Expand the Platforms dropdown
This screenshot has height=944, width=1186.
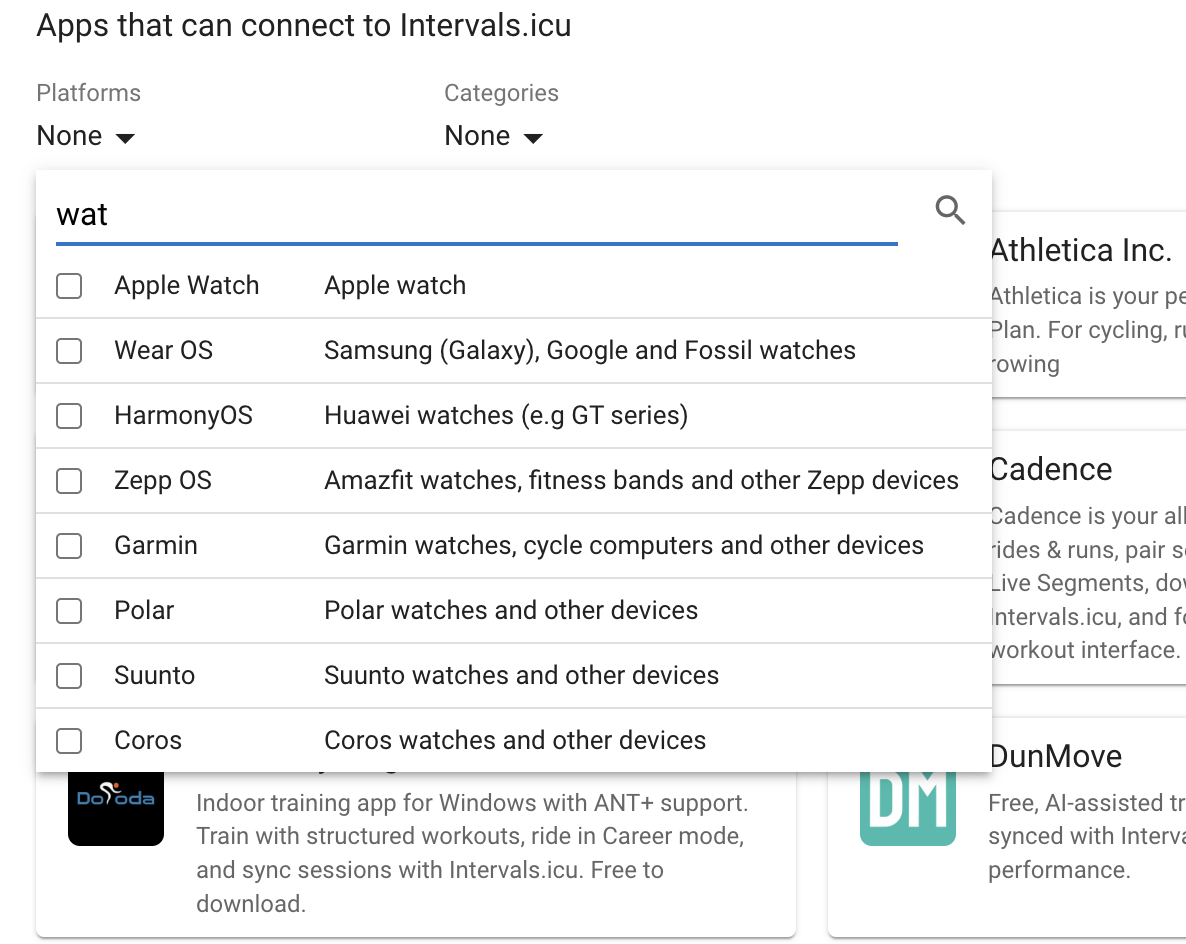coord(85,136)
